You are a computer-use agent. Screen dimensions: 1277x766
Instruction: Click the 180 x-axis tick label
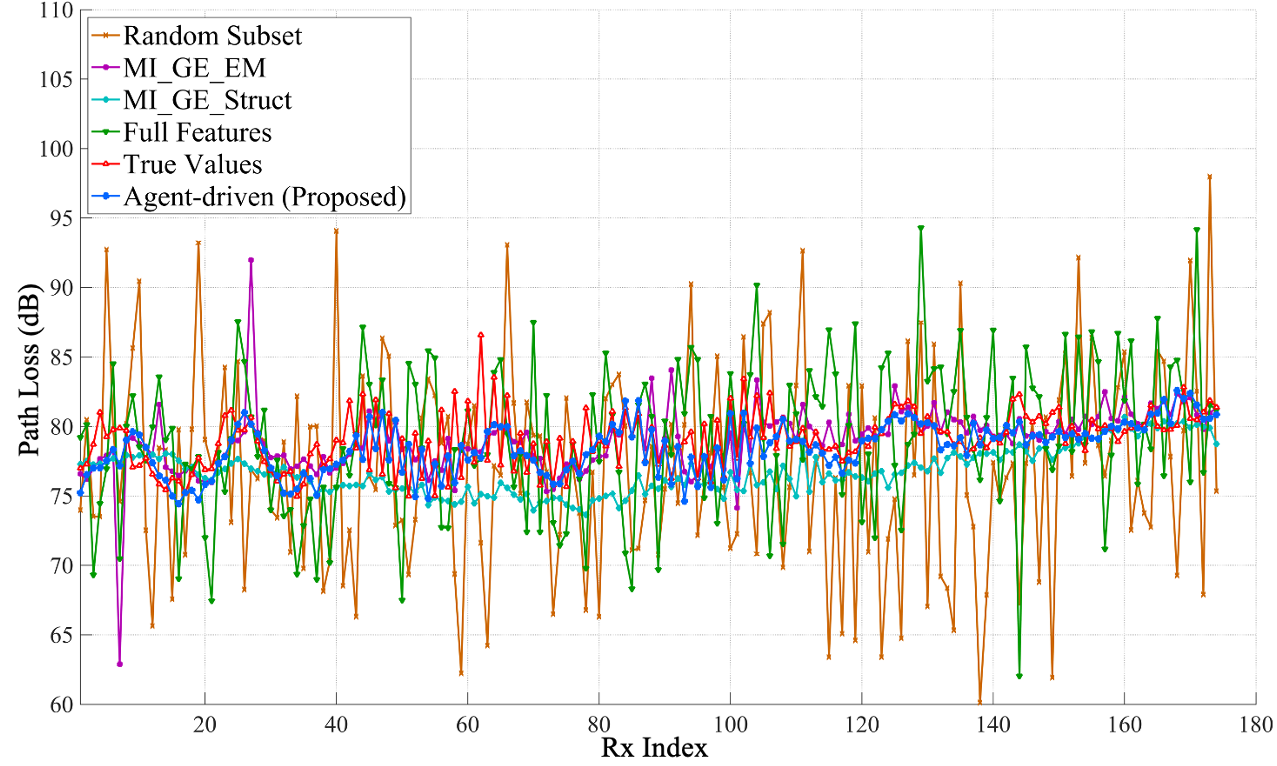1255,723
